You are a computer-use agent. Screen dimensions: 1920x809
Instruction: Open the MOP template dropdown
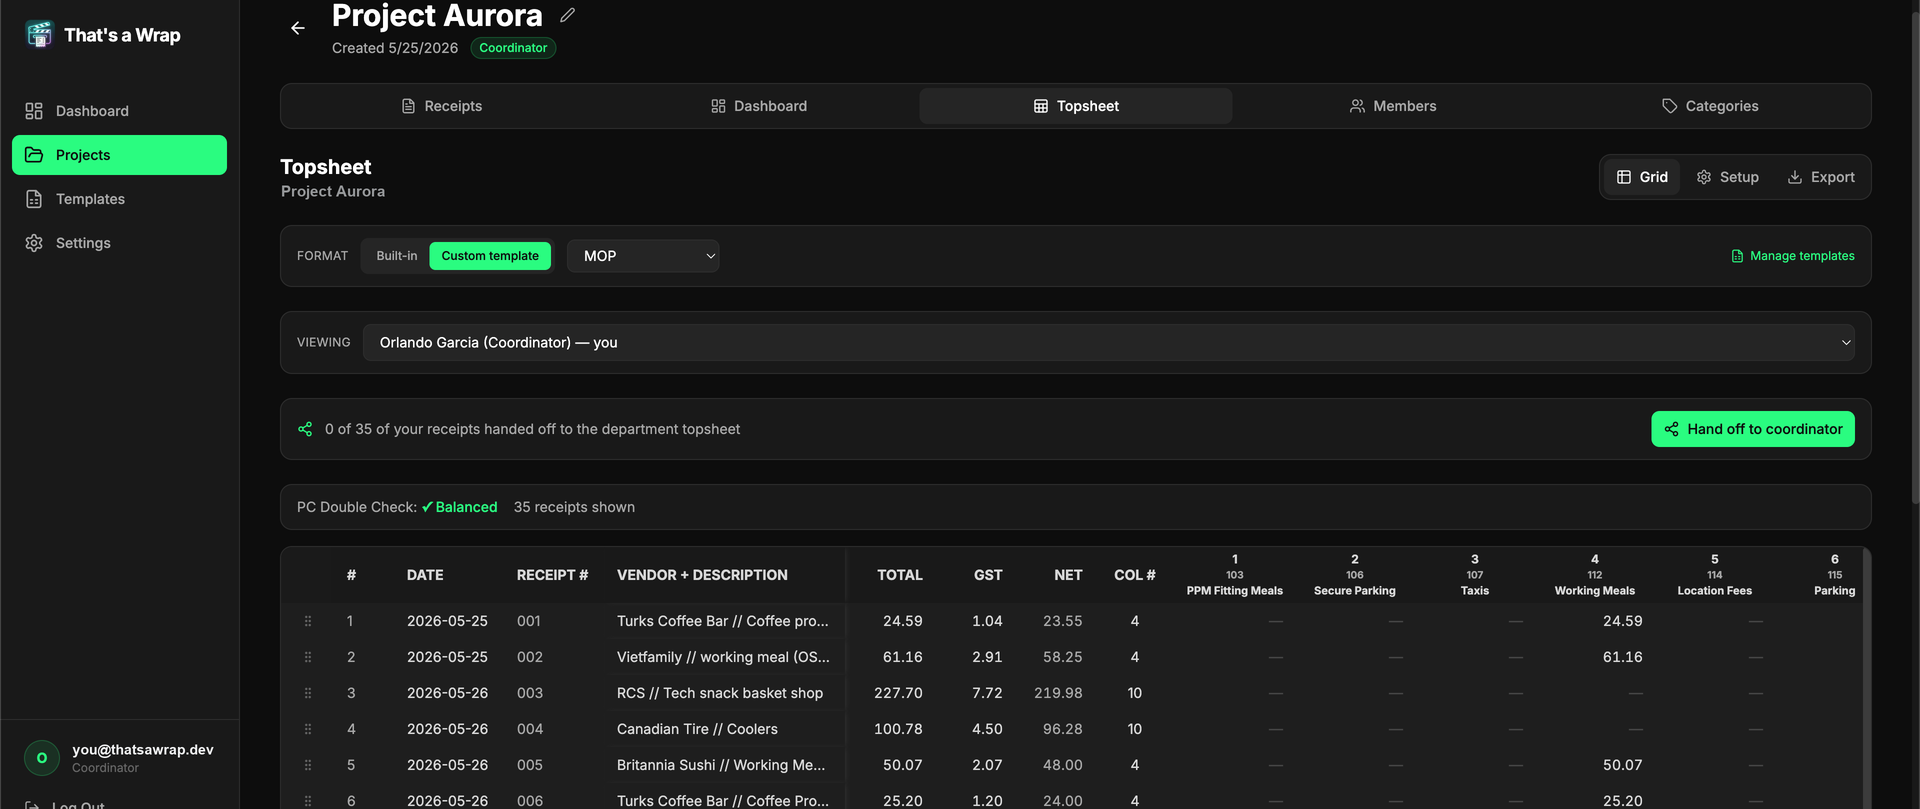[x=643, y=256]
